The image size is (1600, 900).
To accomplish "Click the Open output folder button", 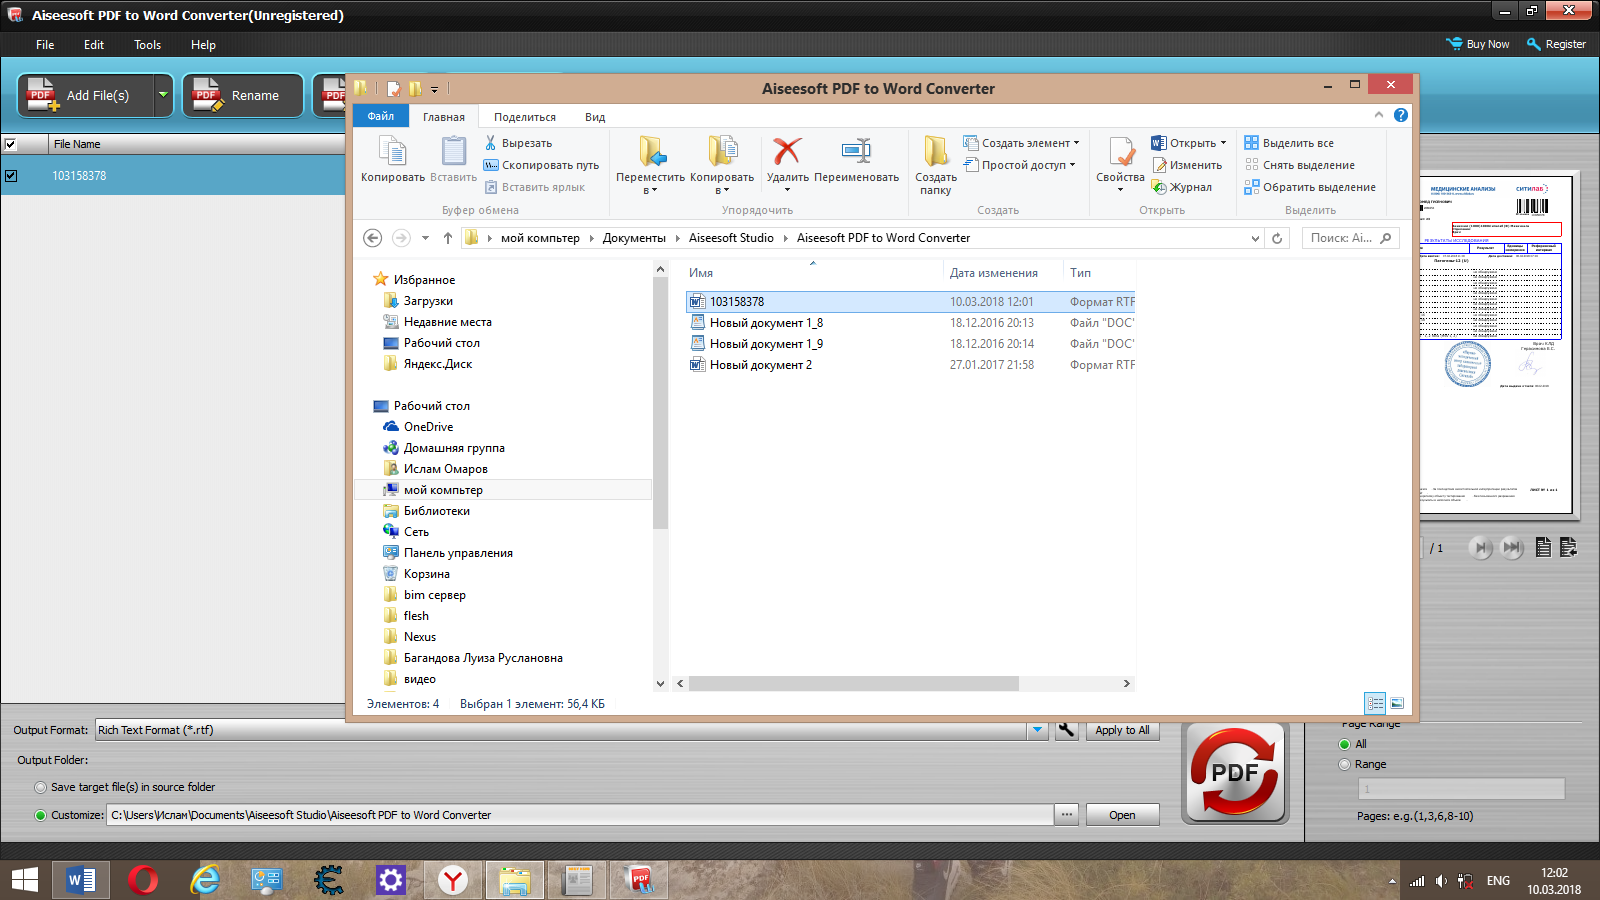I will click(x=1122, y=815).
